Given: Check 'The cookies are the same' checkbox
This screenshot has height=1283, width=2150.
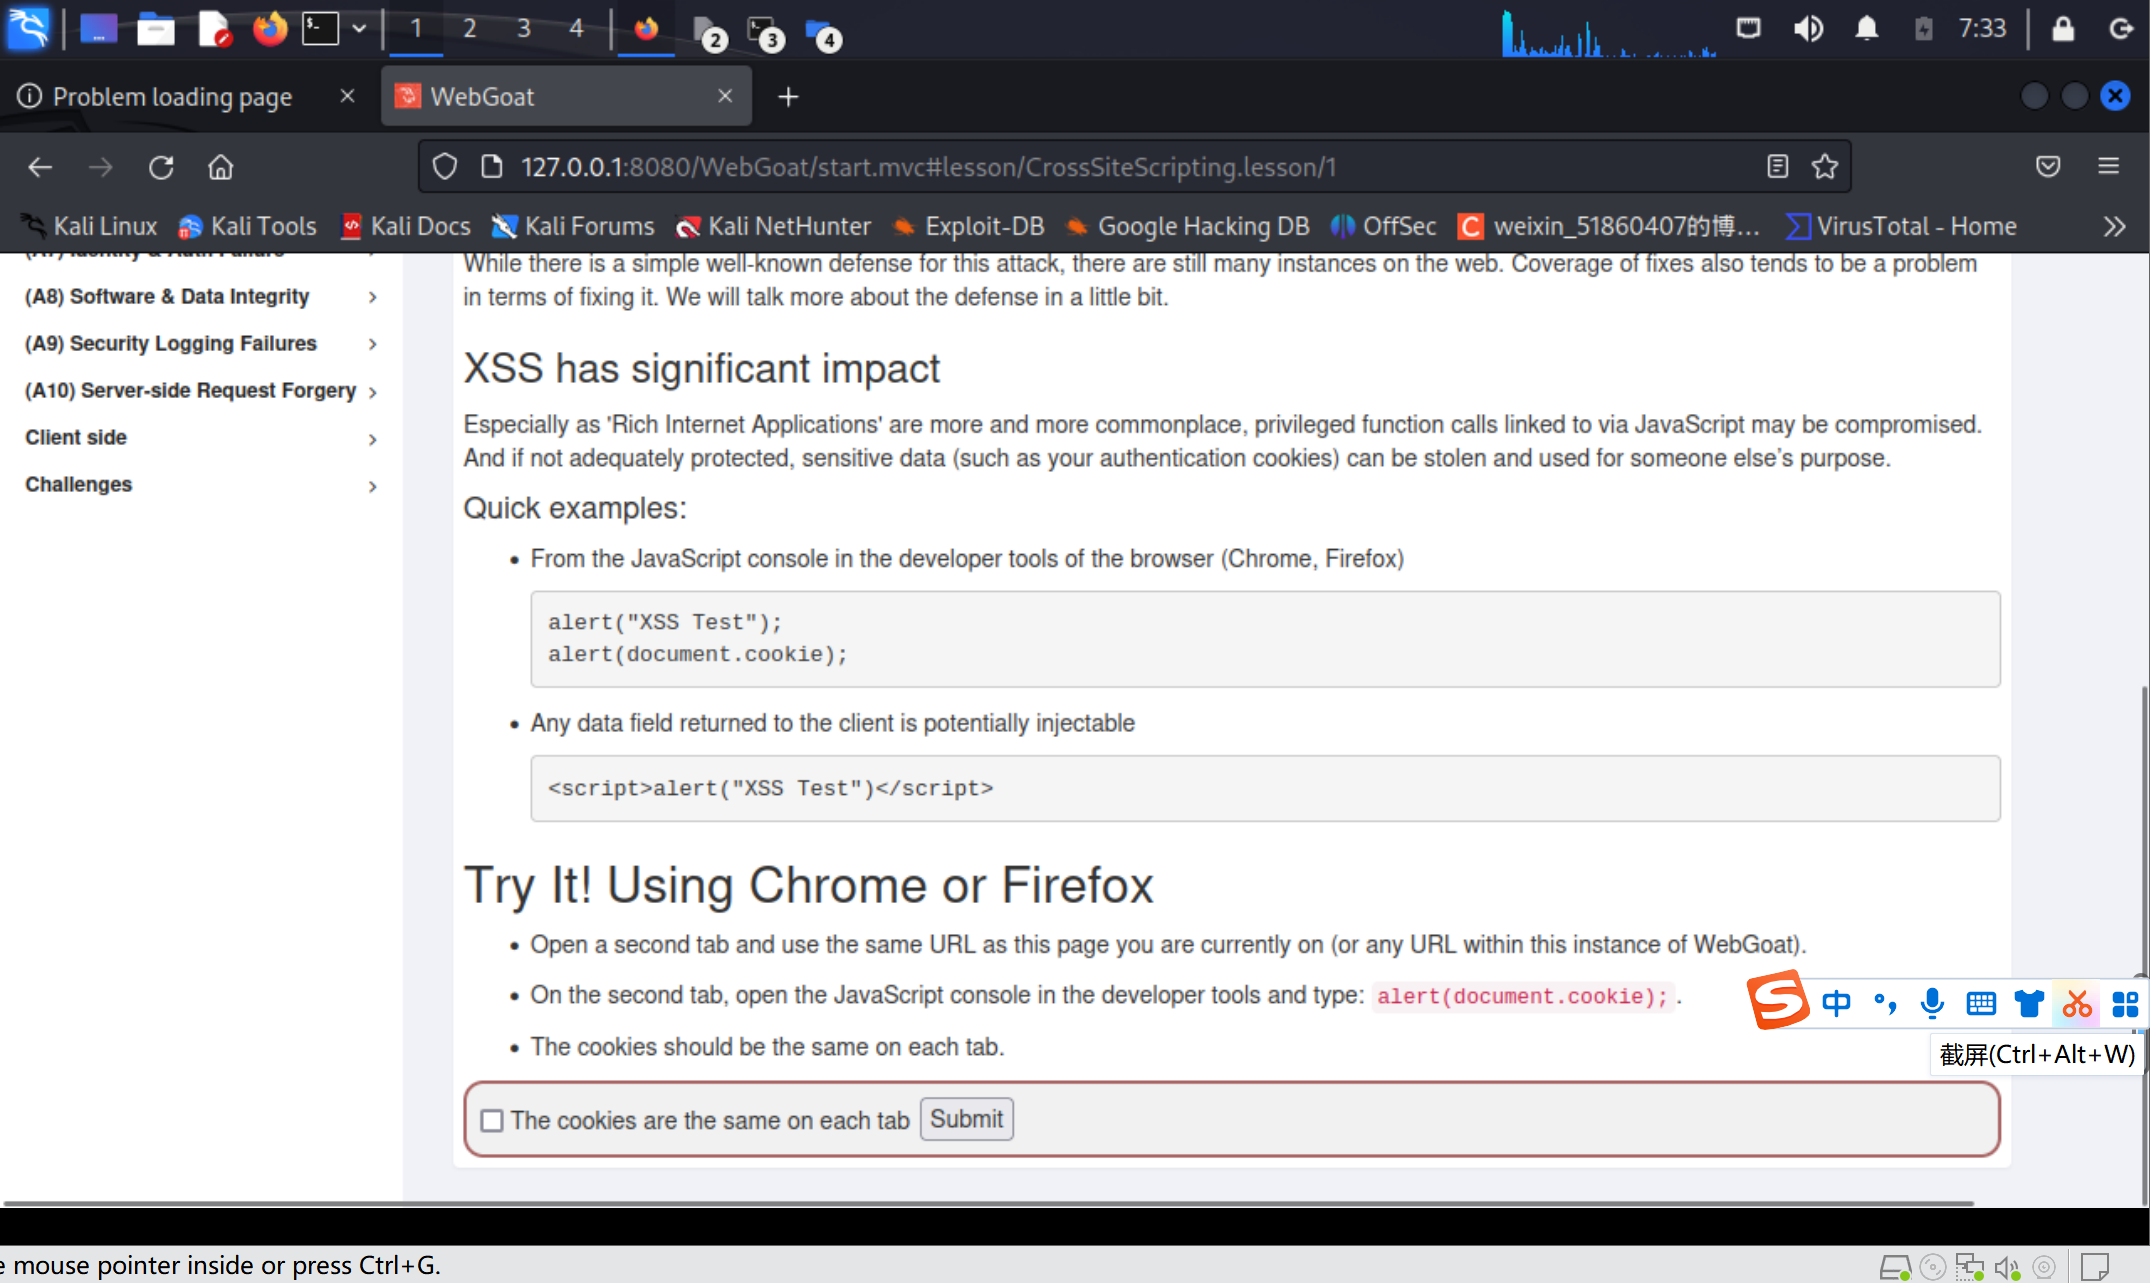Looking at the screenshot, I should point(492,1121).
